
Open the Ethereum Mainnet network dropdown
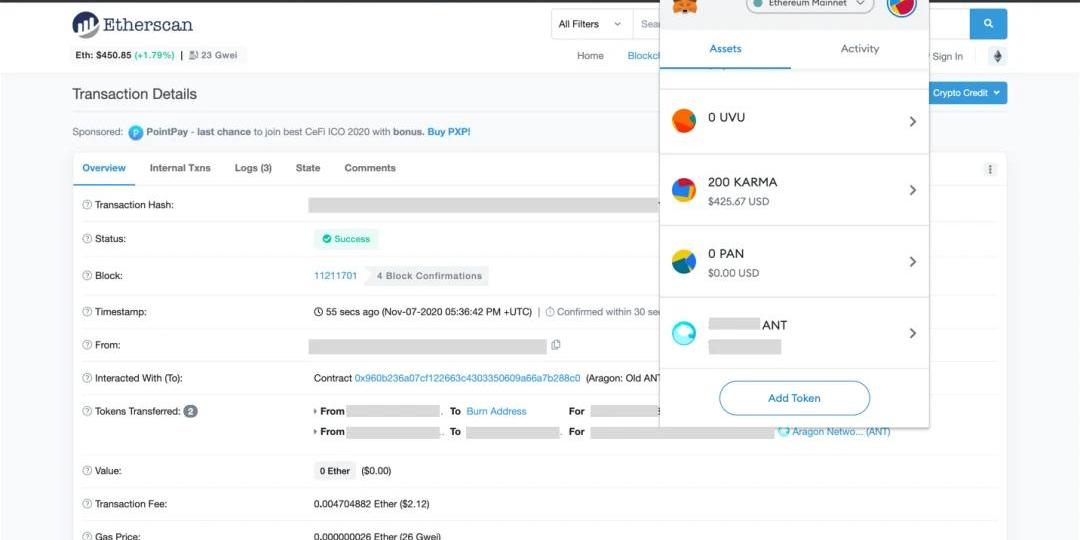pos(810,5)
